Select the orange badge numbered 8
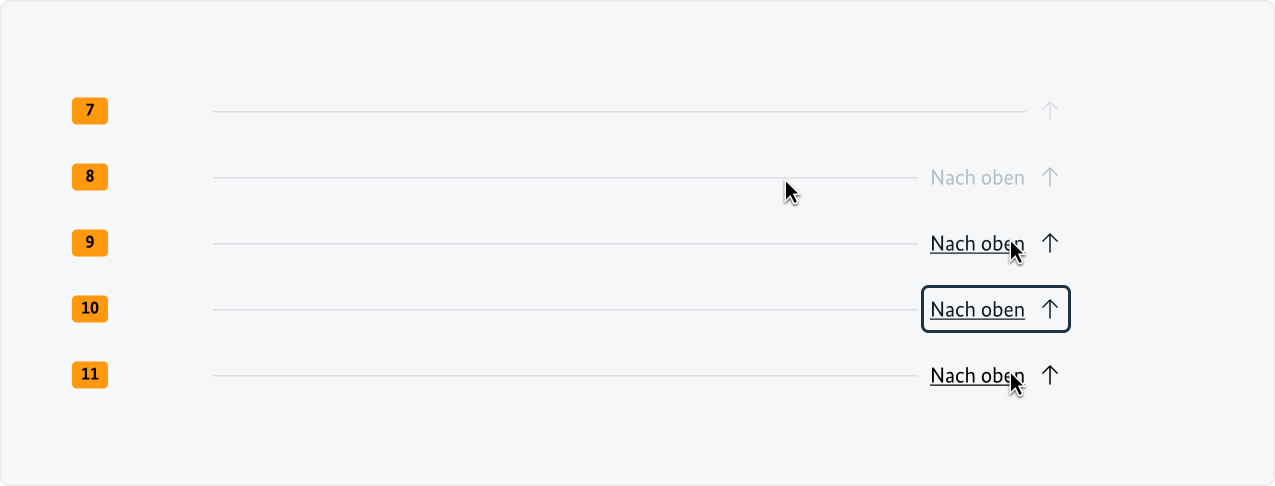 tap(90, 177)
